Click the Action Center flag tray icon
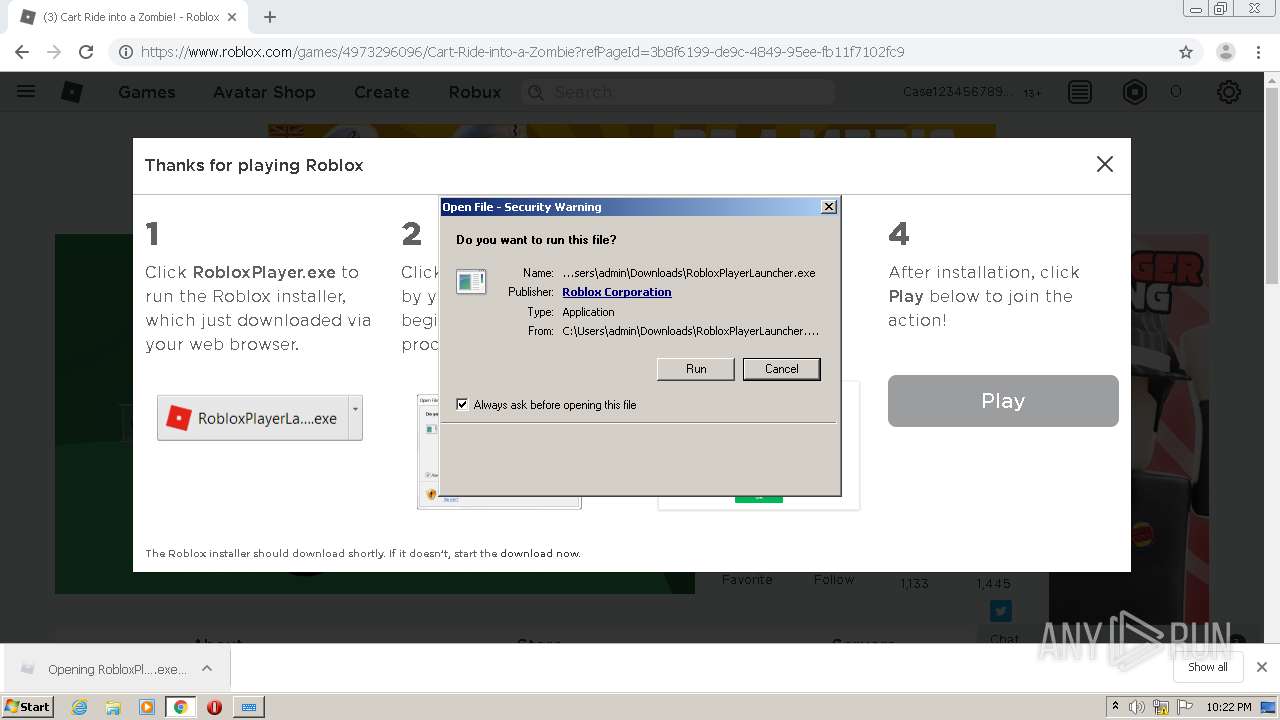 pyautogui.click(x=1186, y=707)
